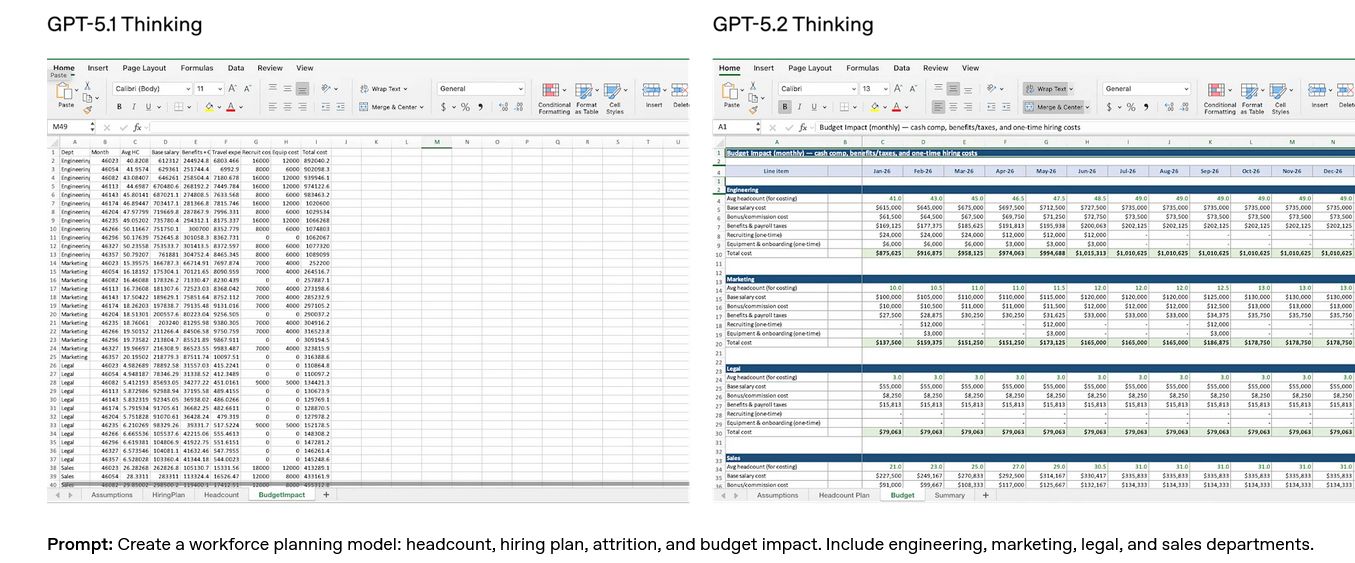The height and width of the screenshot is (563, 1355).
Task: Switch to the Summary sheet tab
Action: coord(949,495)
